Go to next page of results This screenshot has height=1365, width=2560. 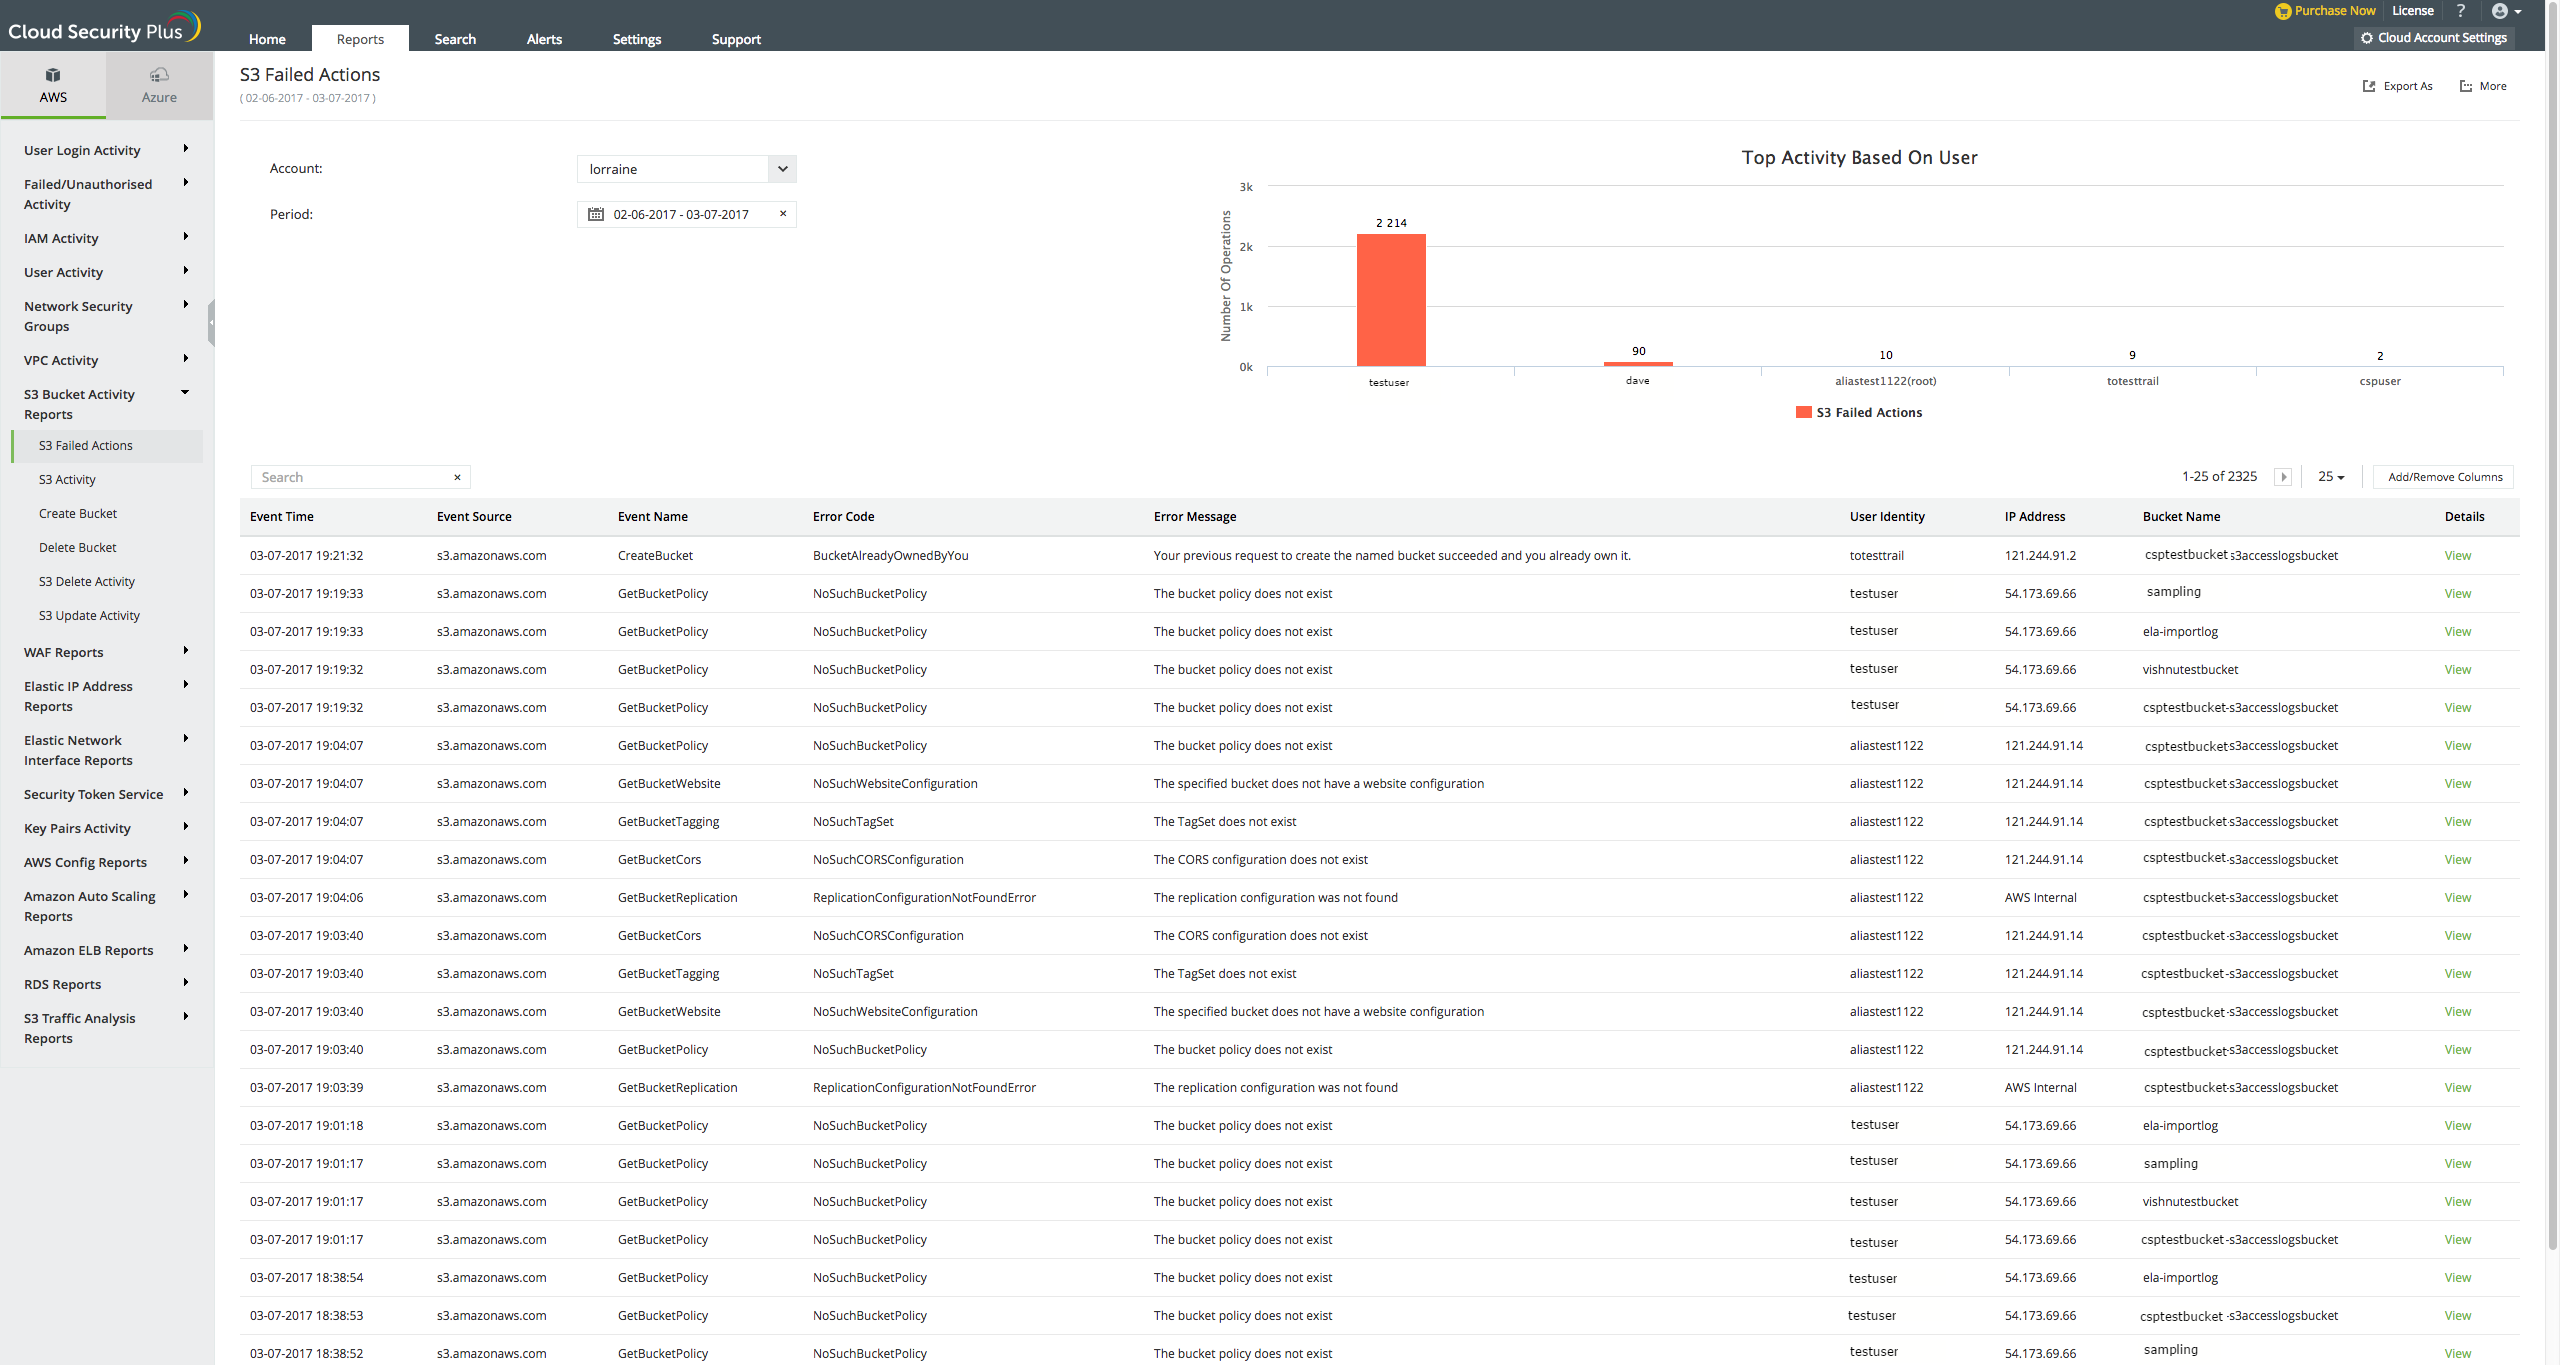point(2283,477)
